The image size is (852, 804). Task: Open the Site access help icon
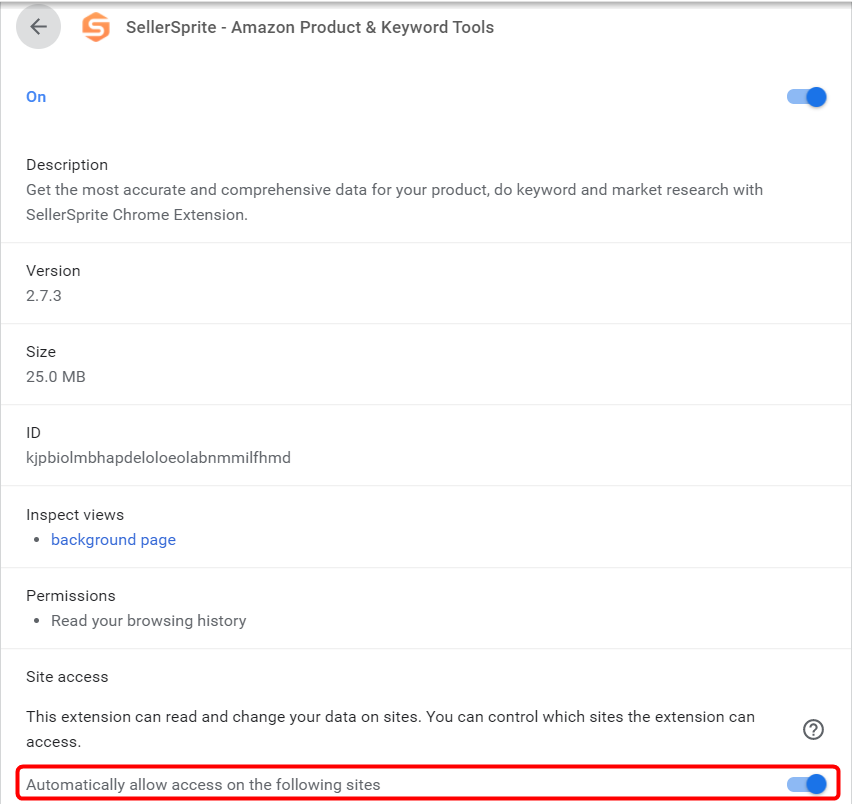pos(813,730)
